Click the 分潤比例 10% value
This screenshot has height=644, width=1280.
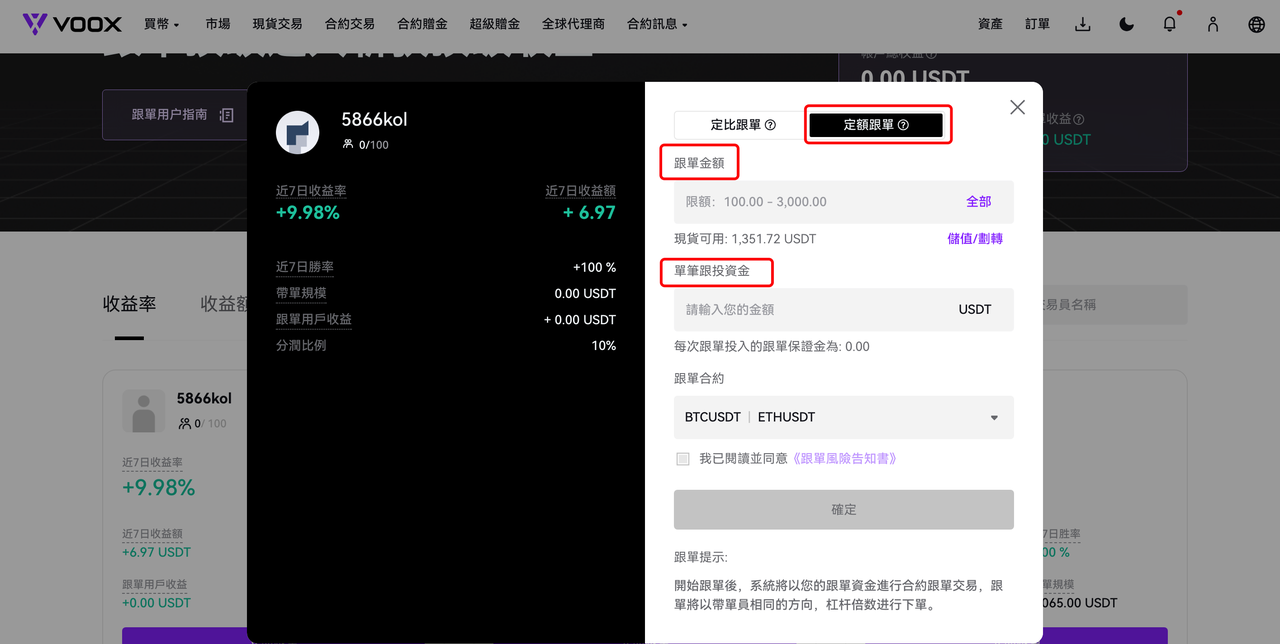604,345
